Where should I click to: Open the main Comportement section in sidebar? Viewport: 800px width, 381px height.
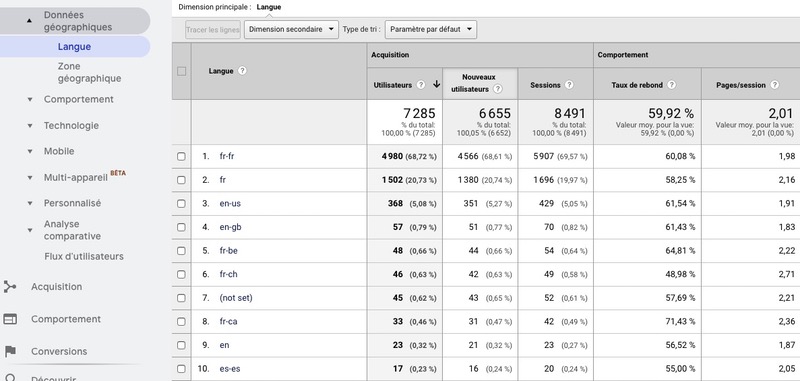(x=66, y=319)
